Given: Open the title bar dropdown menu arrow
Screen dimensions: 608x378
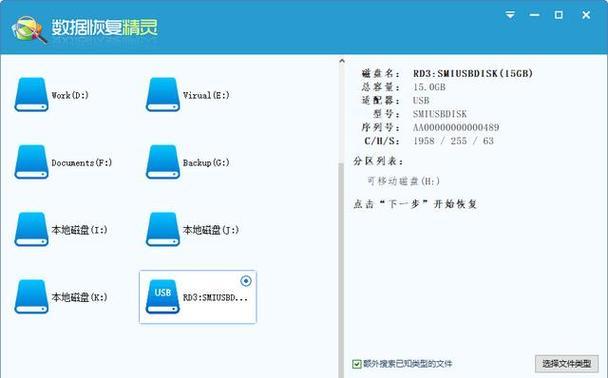Looking at the screenshot, I should [510, 15].
